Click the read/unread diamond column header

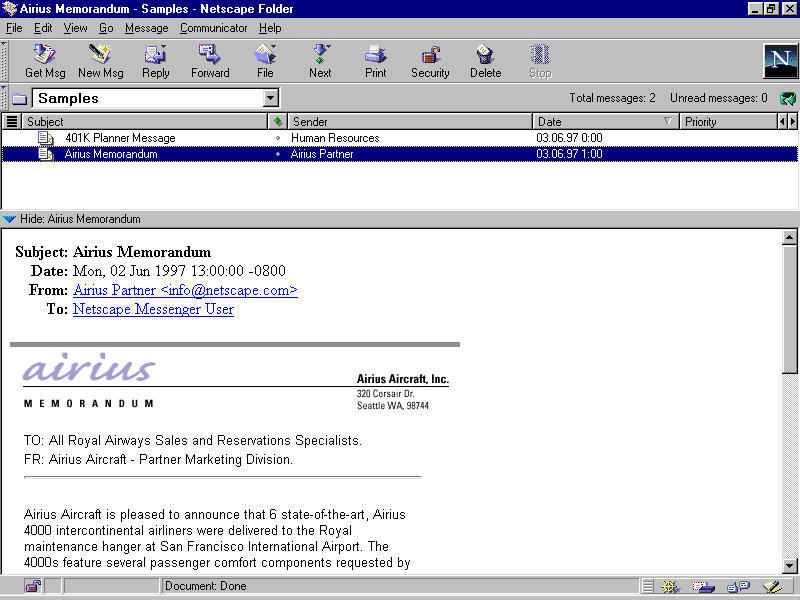278,121
